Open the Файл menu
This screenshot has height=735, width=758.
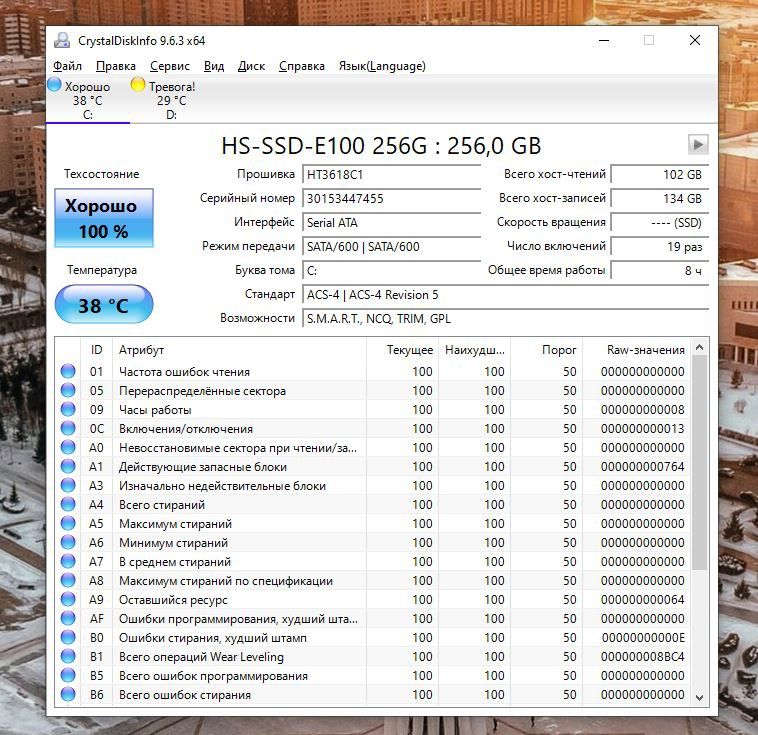[67, 66]
